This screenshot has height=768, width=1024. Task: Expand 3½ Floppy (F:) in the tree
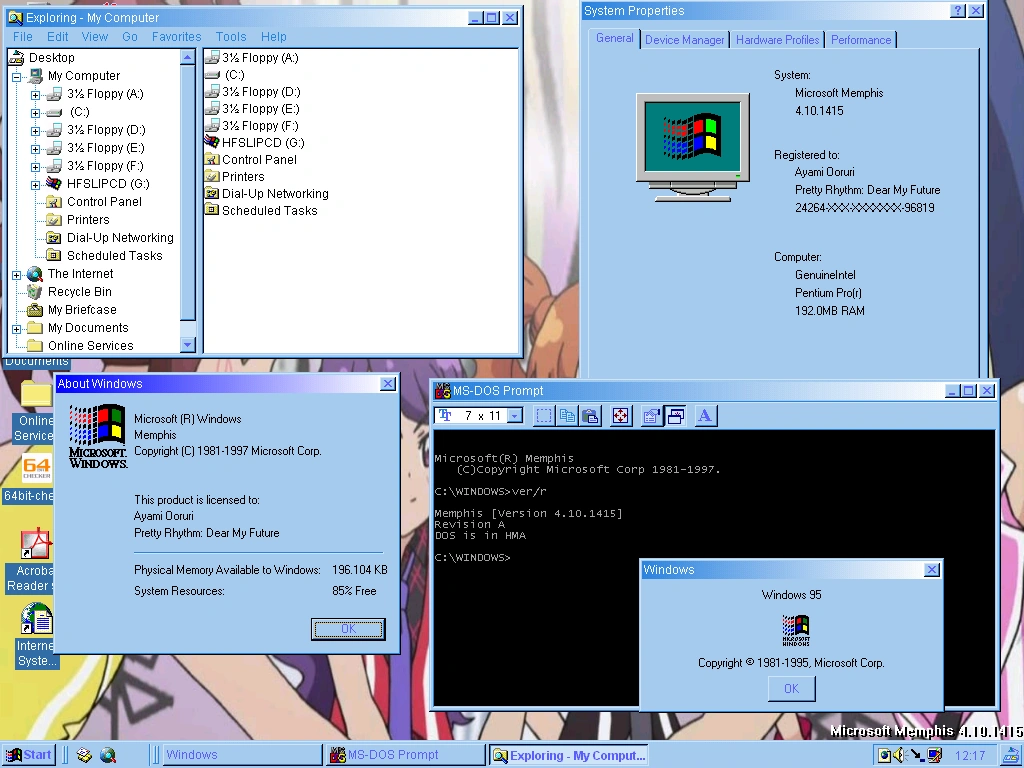(x=35, y=167)
